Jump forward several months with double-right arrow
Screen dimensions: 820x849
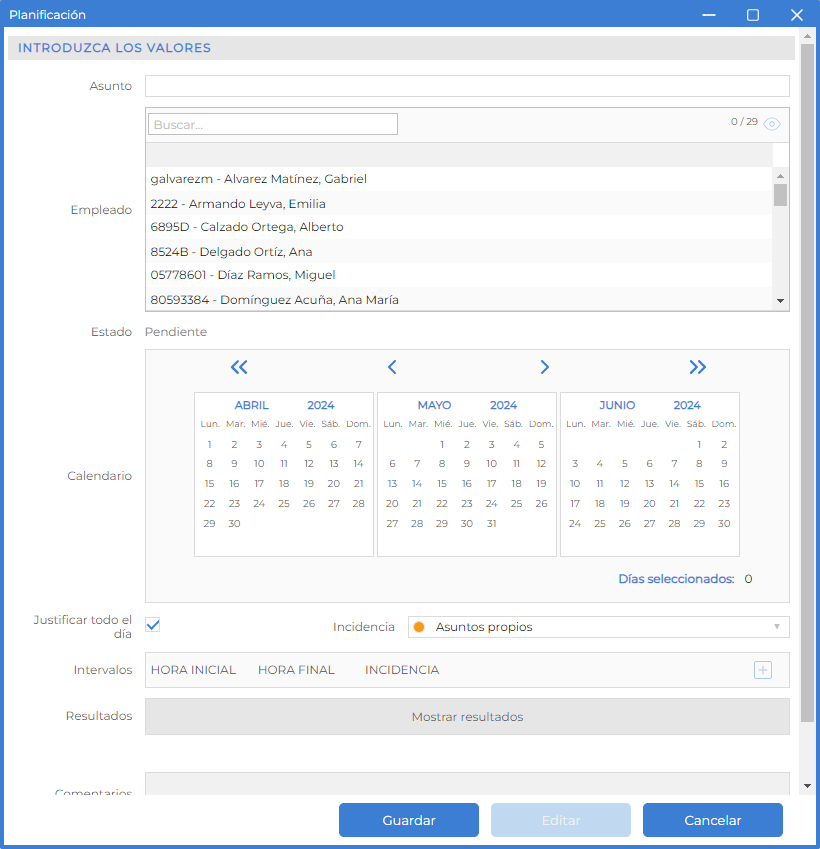pyautogui.click(x=698, y=367)
